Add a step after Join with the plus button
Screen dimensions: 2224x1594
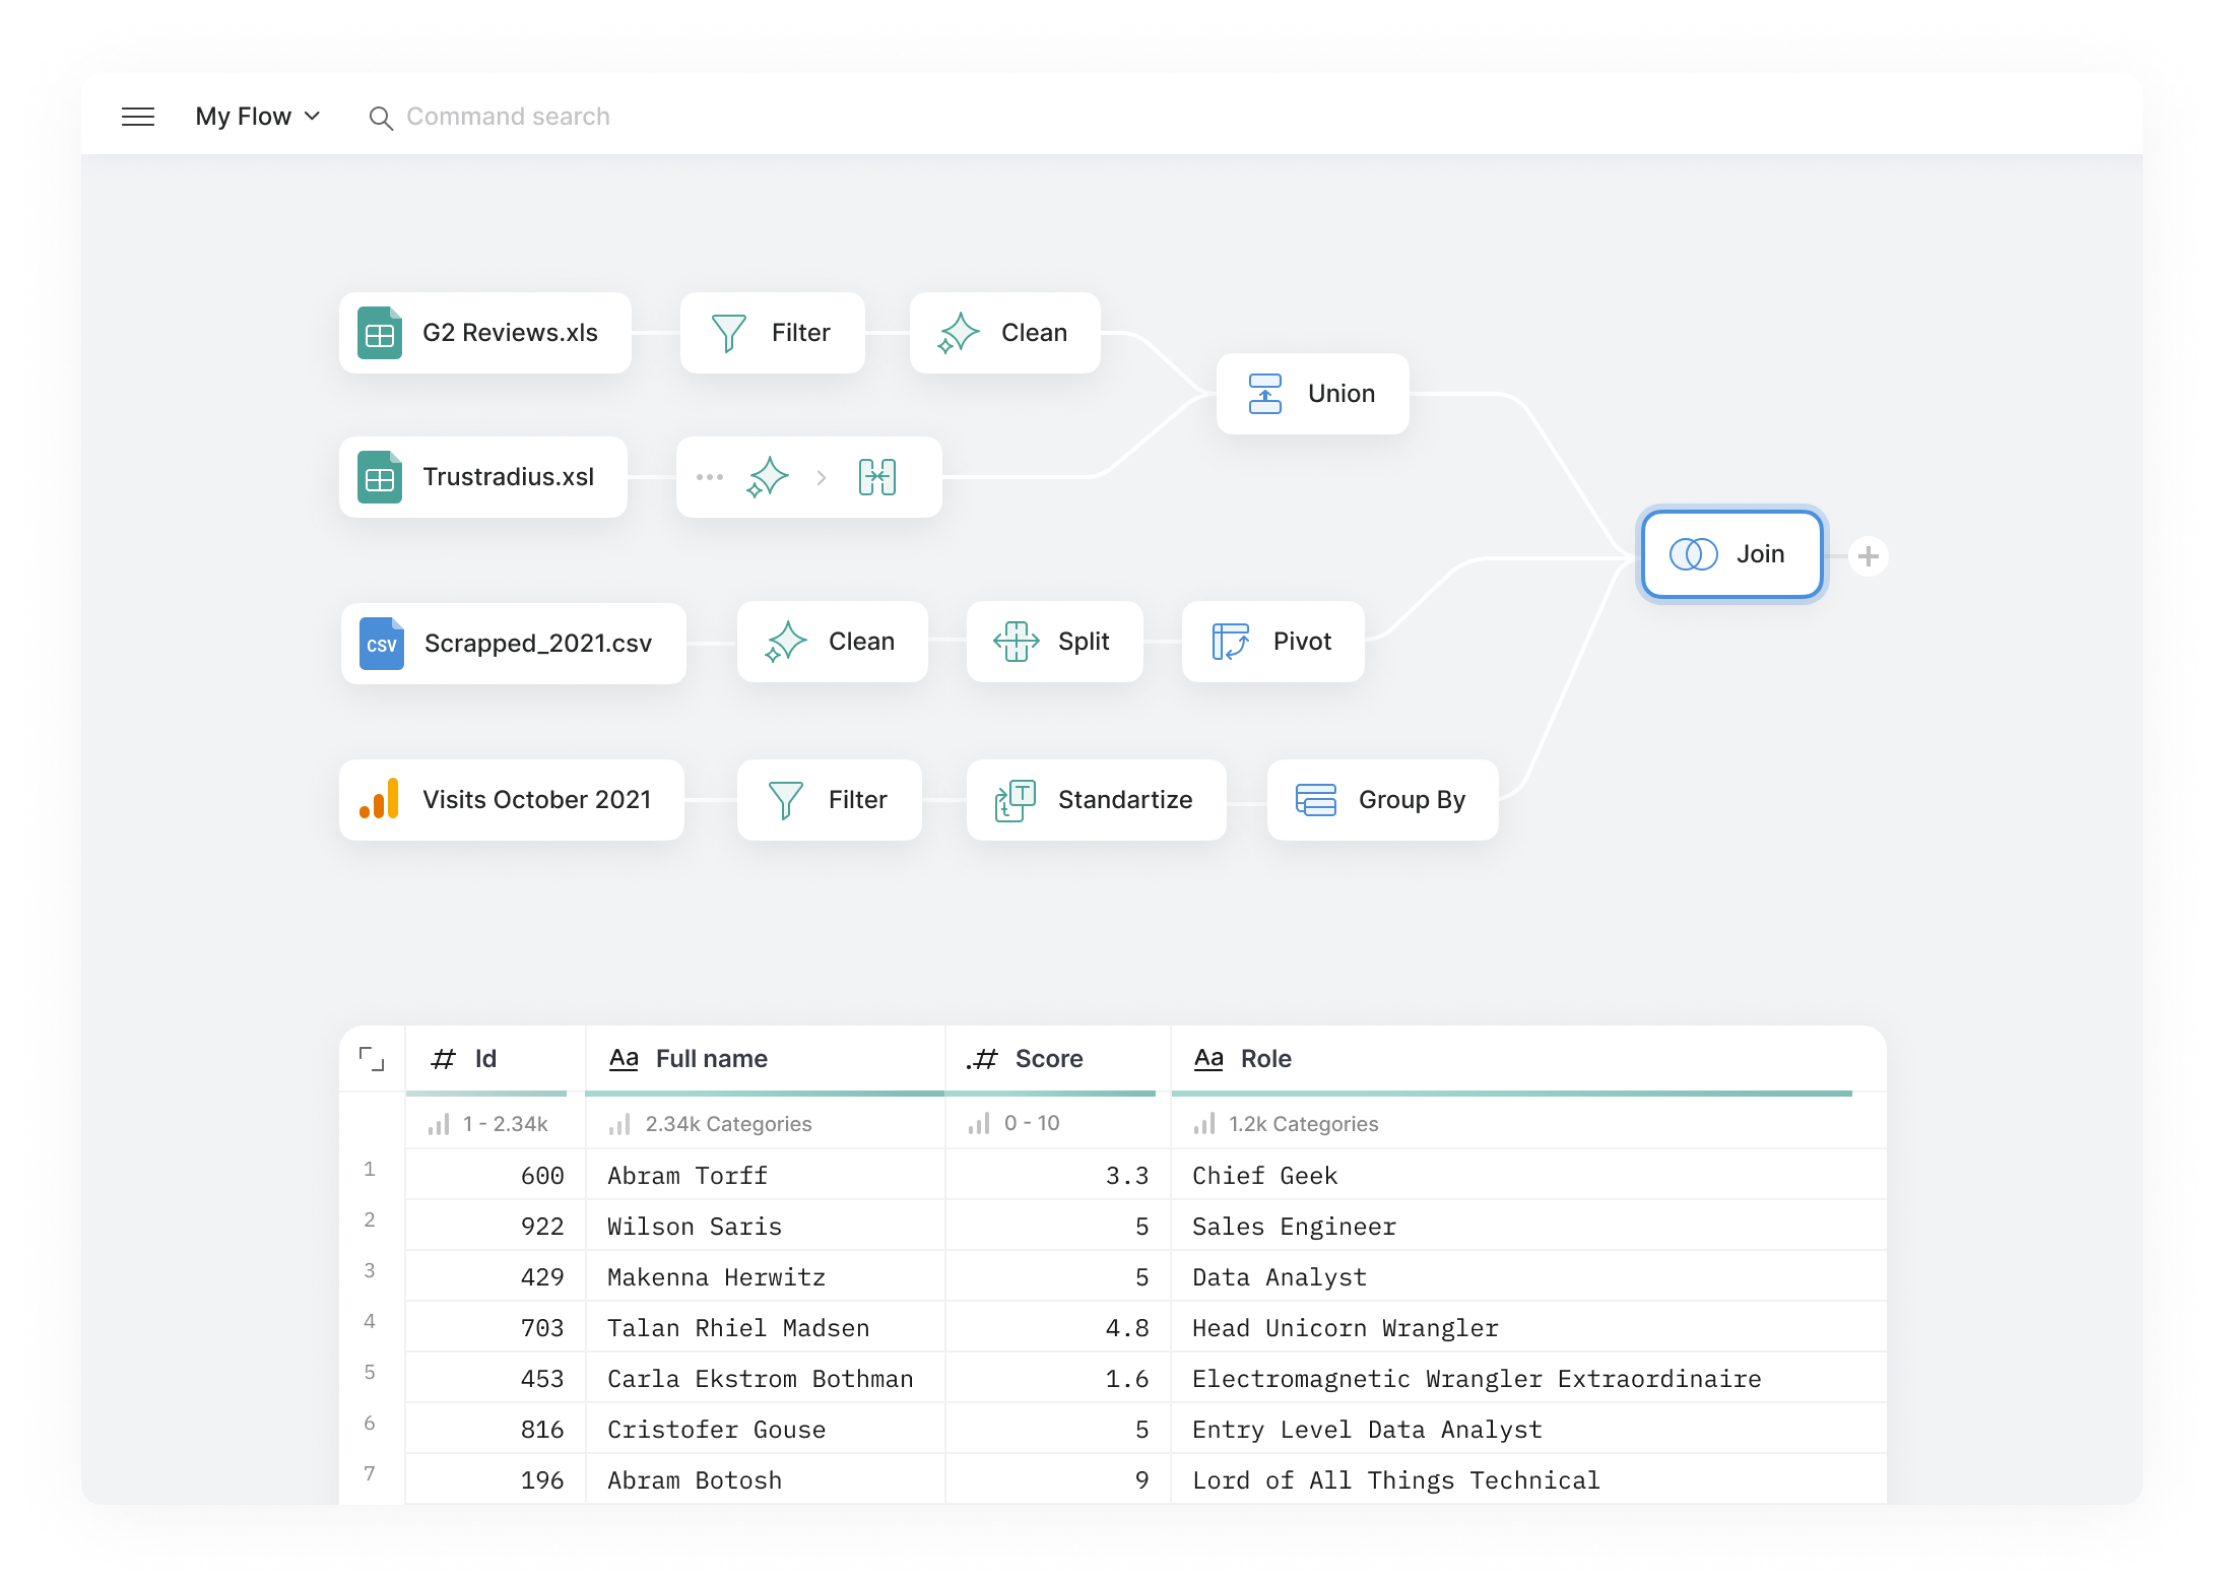click(x=1868, y=557)
